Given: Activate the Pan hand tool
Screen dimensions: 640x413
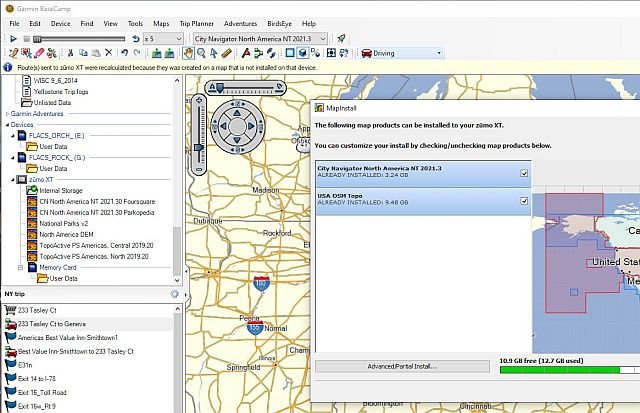Looking at the screenshot, I should point(188,53).
